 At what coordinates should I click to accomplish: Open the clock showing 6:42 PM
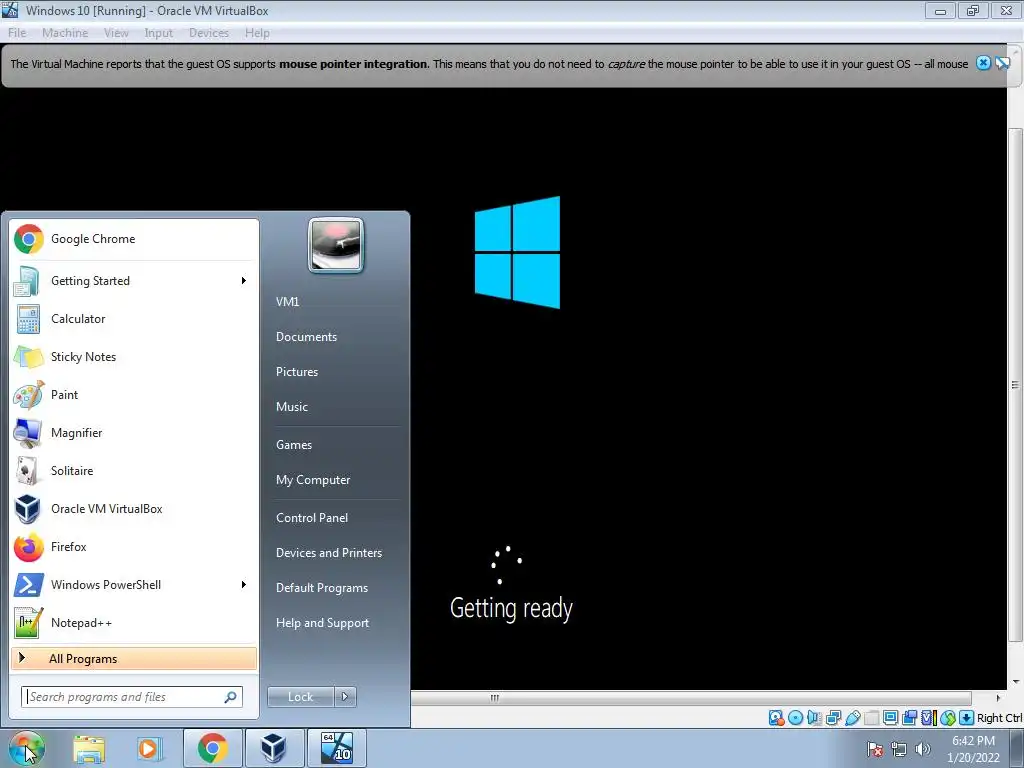(973, 748)
